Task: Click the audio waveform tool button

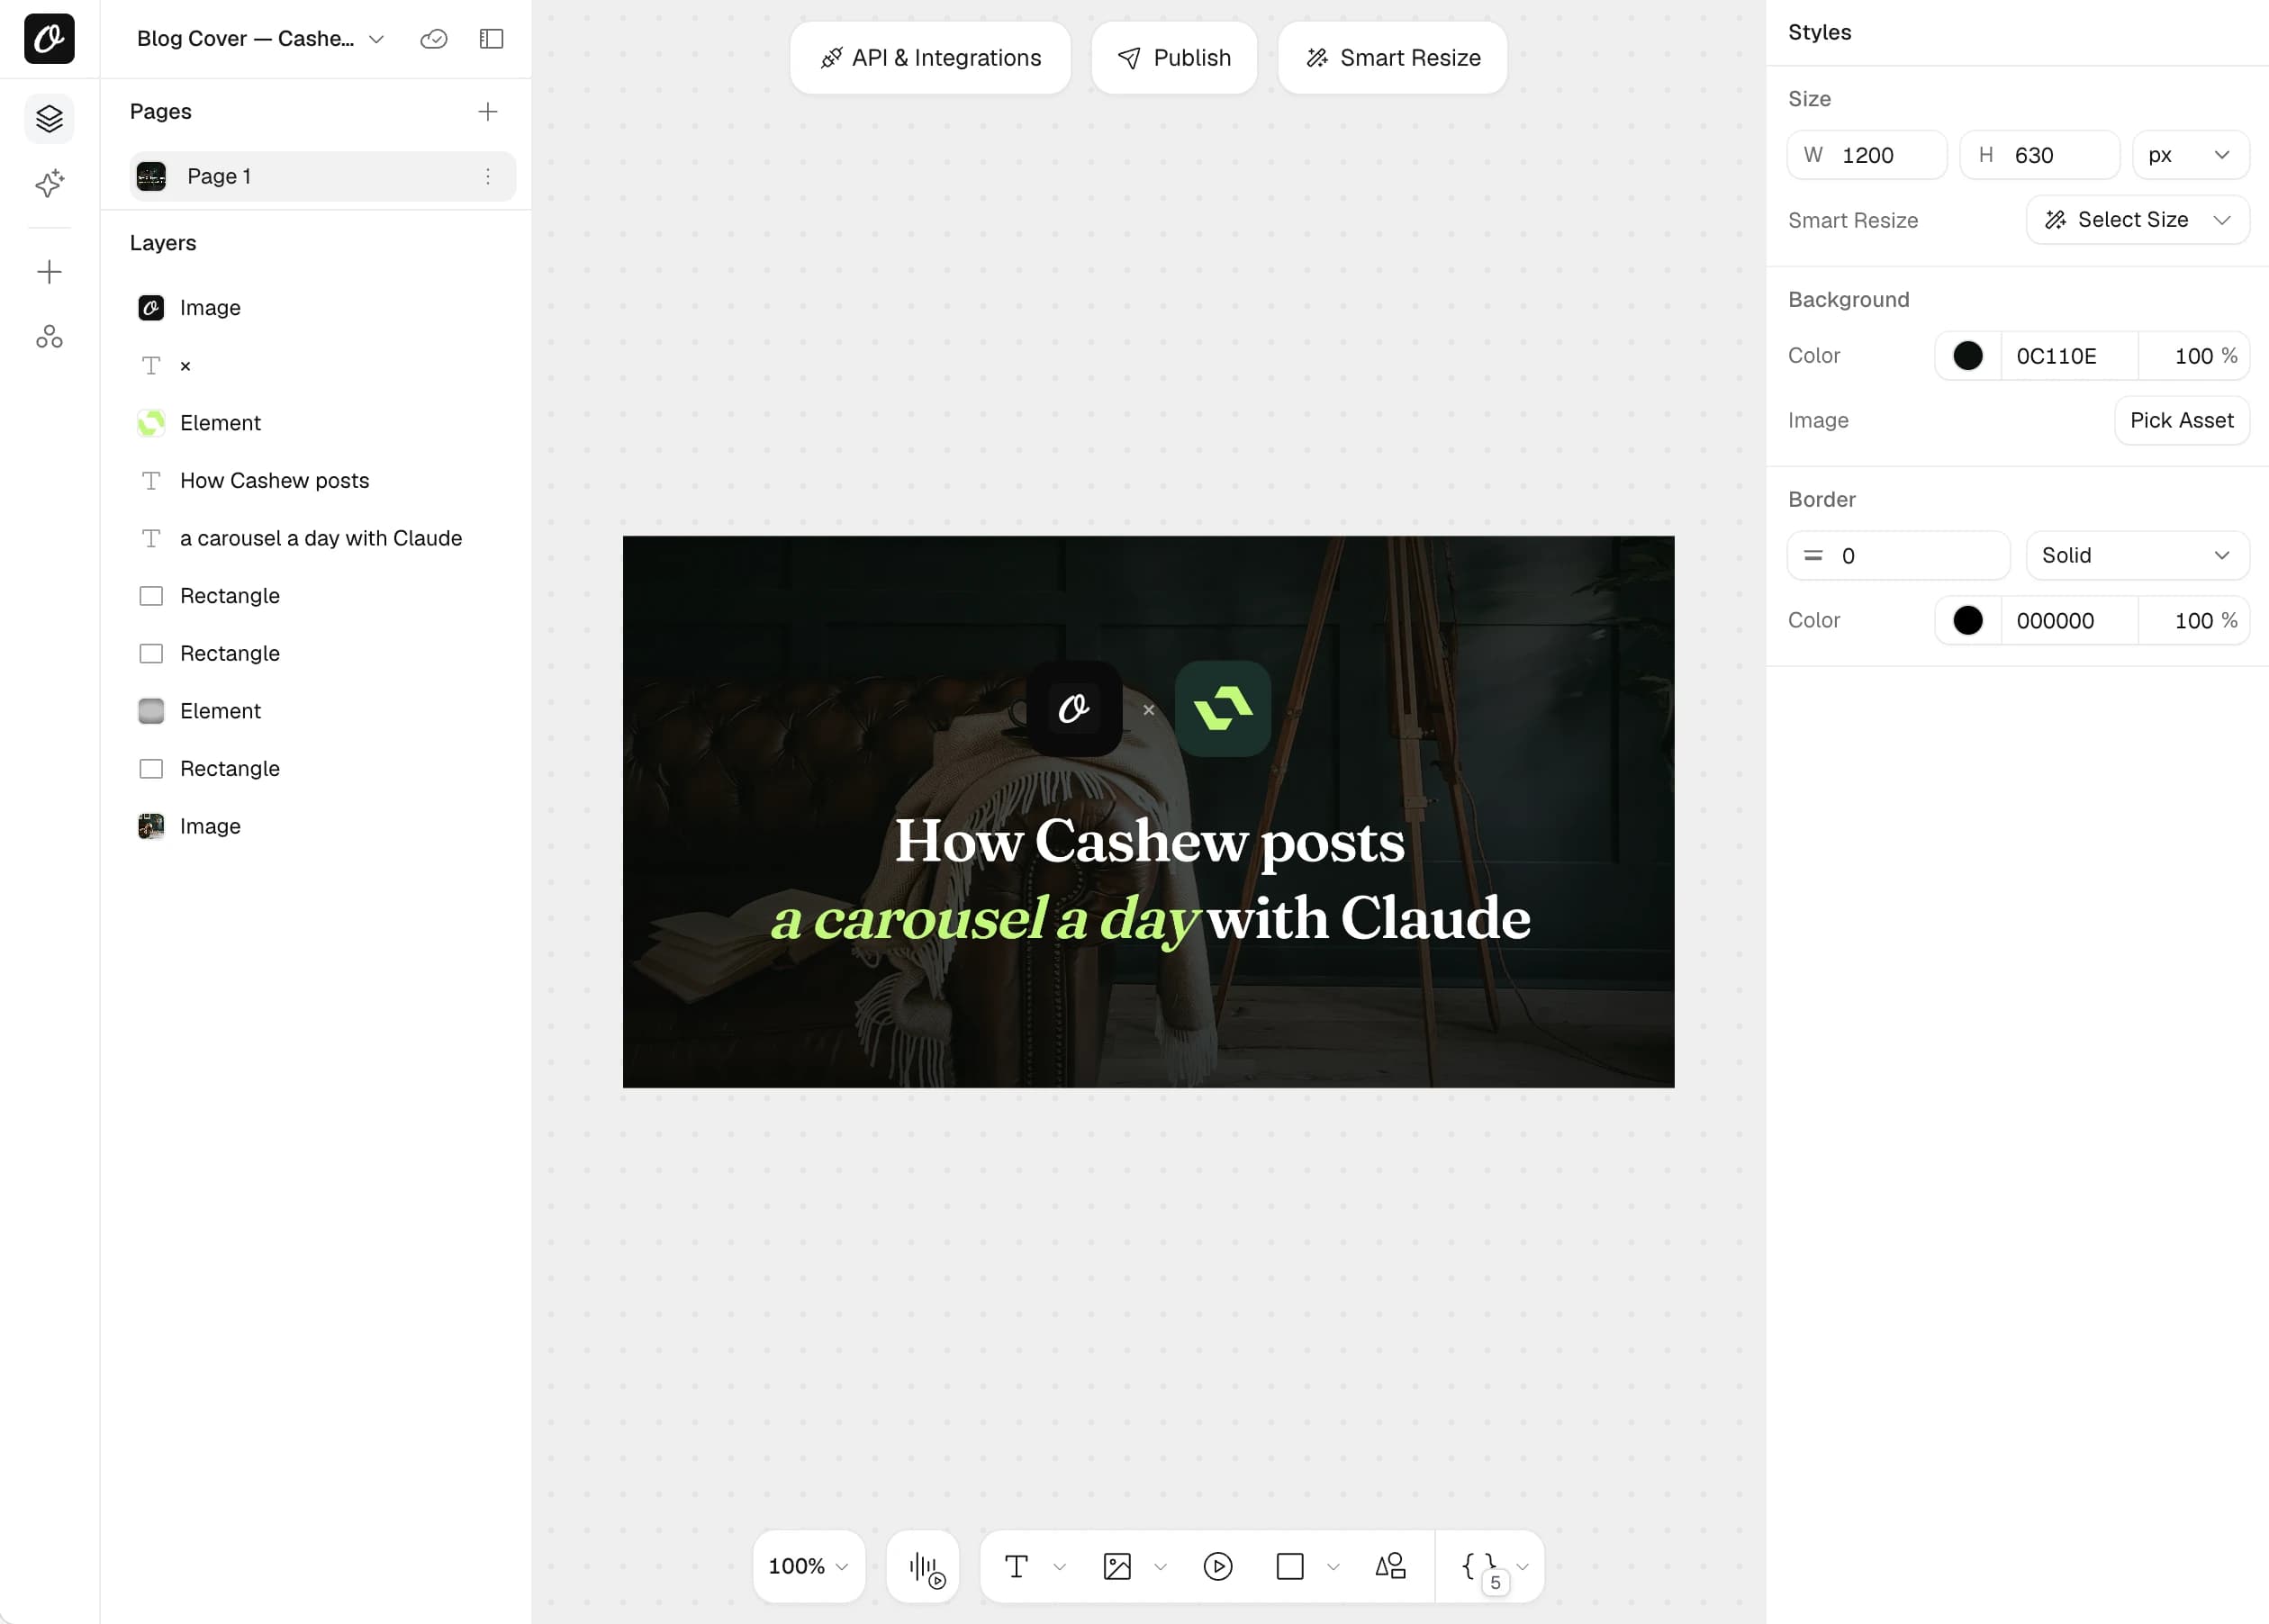Action: (923, 1566)
